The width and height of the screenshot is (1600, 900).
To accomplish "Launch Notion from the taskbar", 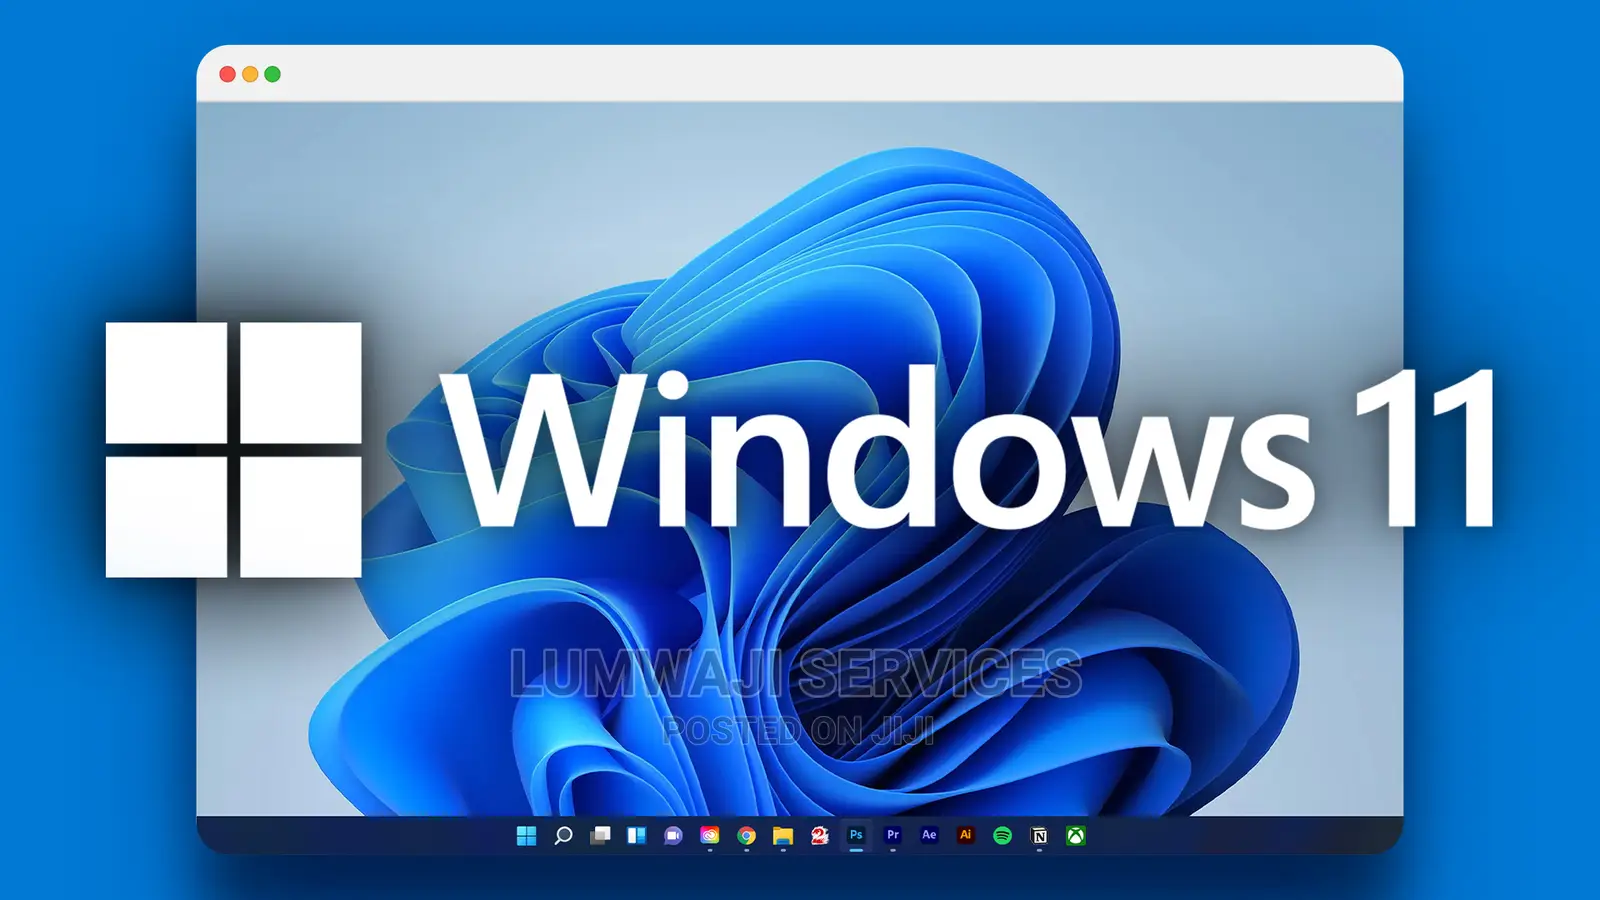I will tap(1039, 836).
